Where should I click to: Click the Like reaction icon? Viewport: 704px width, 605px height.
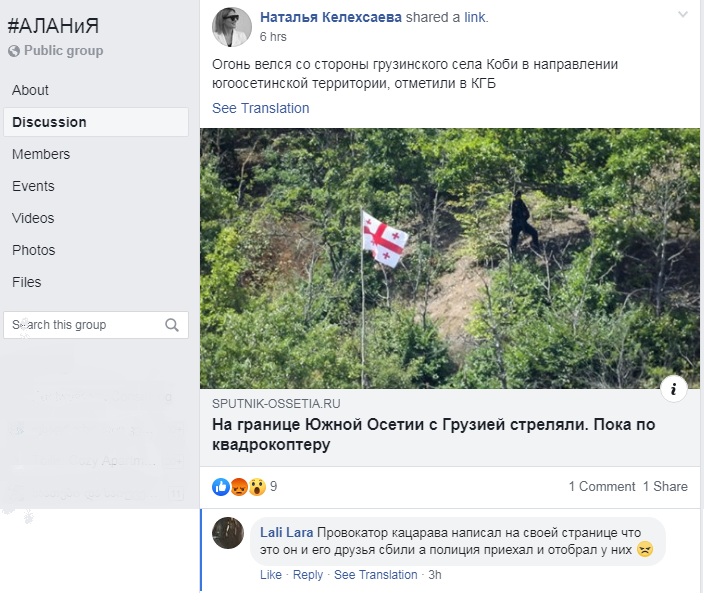click(221, 487)
